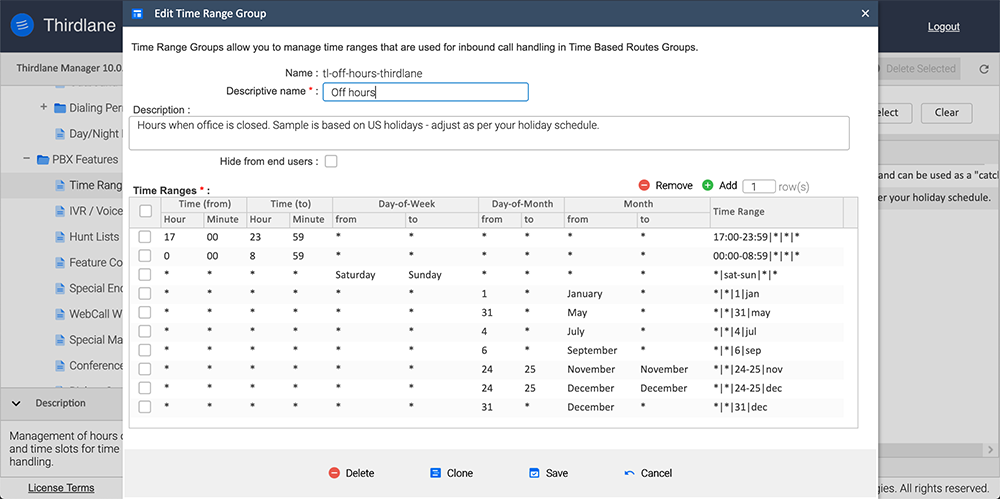This screenshot has height=499, width=1000.
Task: Click the refresh icon in background toolbar
Action: point(983,69)
